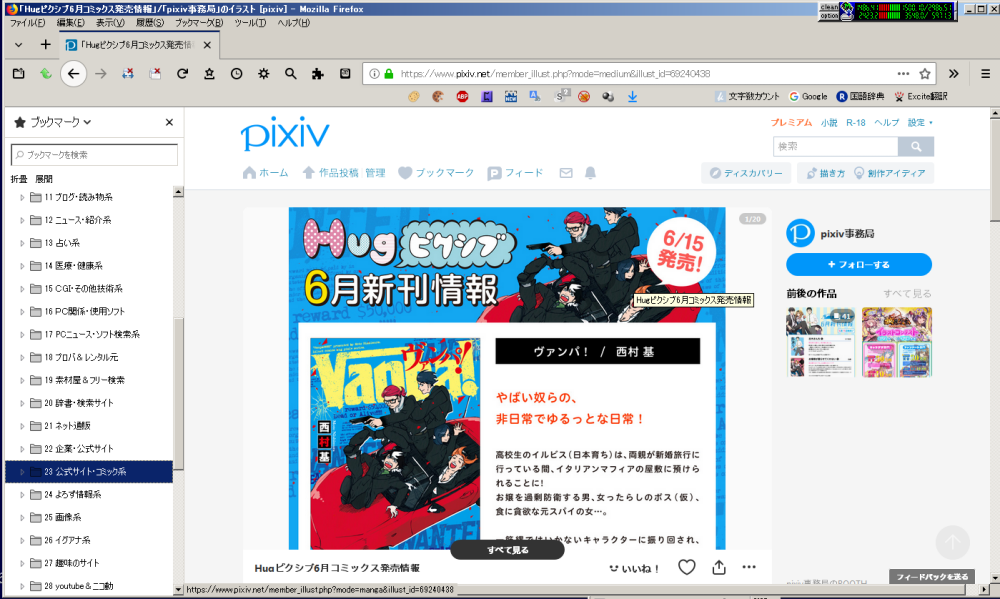The image size is (1000, 599).
Task: Click the pixiv 検索 input field
Action: point(835,147)
